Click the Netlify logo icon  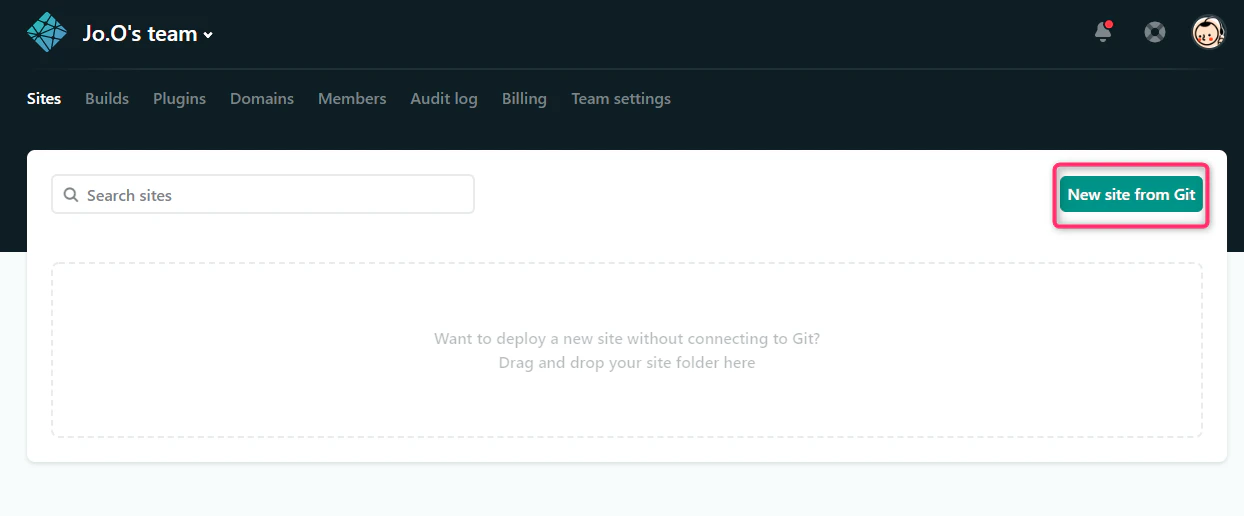pos(46,33)
